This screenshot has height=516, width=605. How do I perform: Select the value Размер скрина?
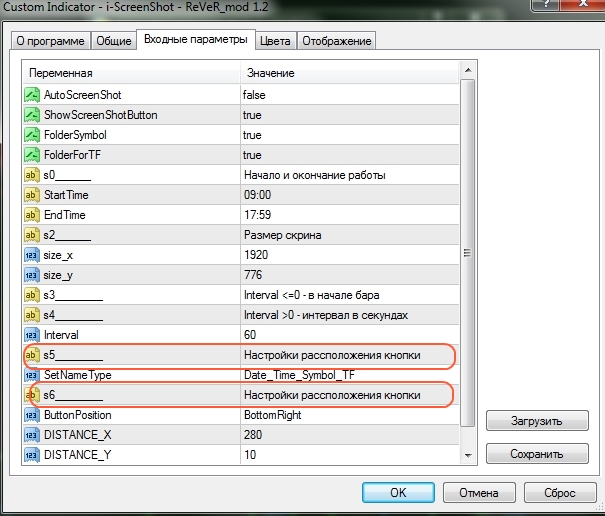(282, 235)
